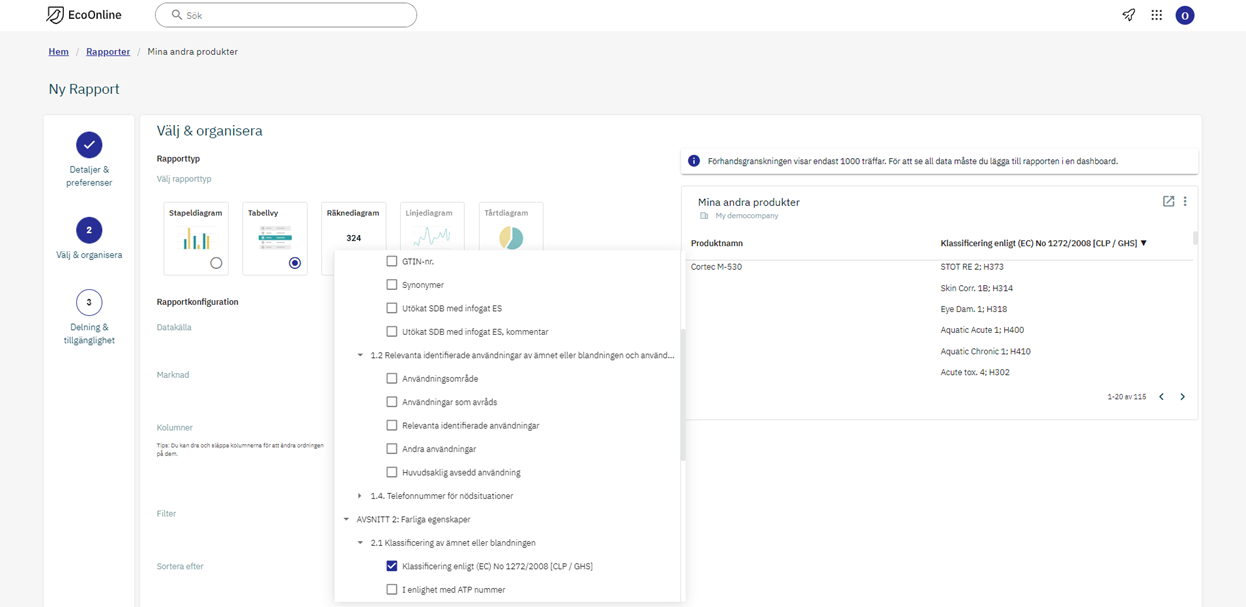Open the preview card options menu
This screenshot has width=1246, height=607.
(1185, 201)
